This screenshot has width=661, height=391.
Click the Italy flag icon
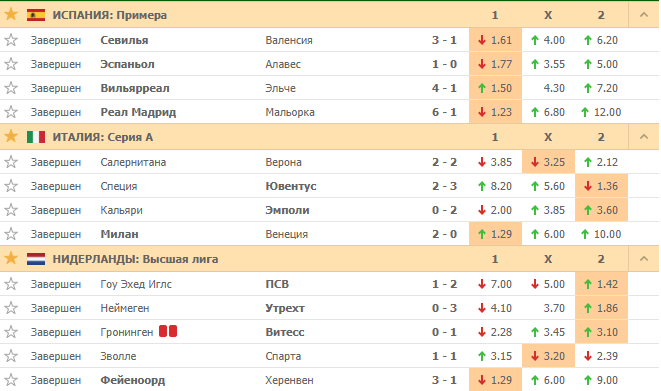(36, 137)
